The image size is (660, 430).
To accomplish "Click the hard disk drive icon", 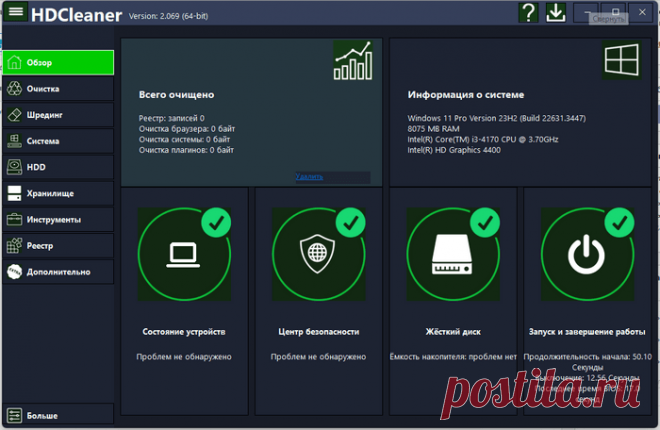I will coord(452,254).
